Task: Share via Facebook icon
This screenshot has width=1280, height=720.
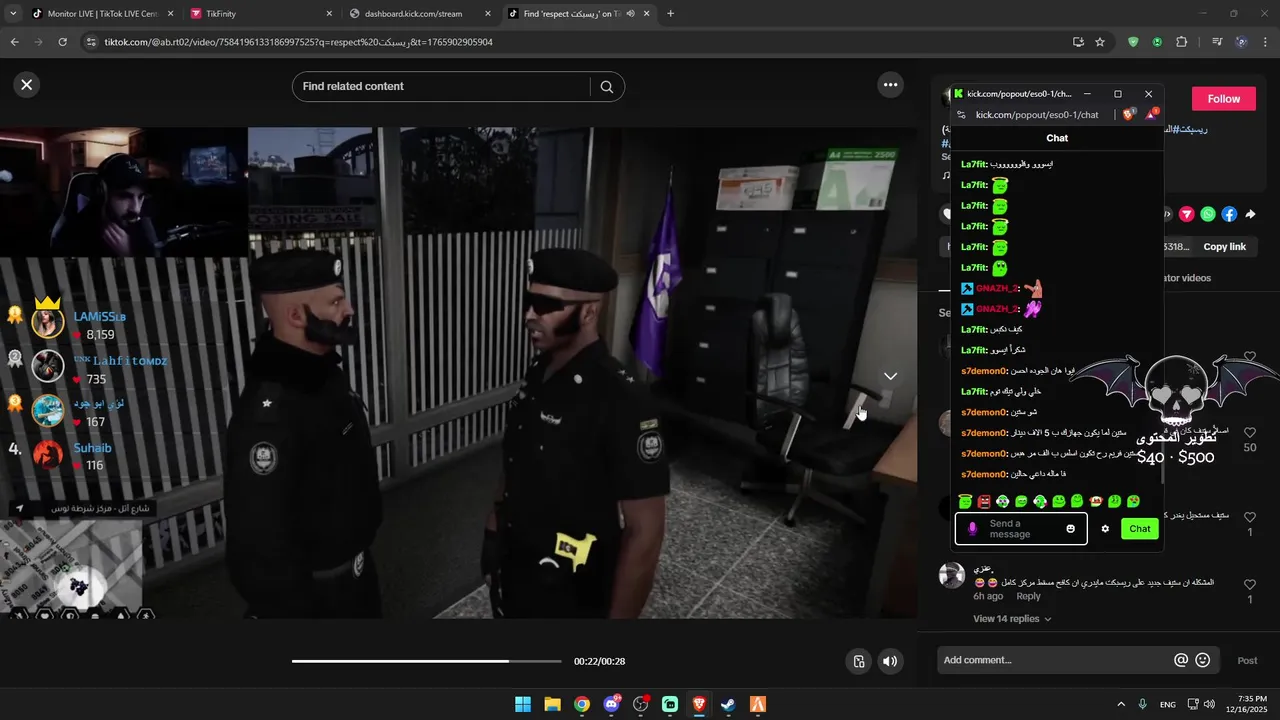Action: point(1229,214)
